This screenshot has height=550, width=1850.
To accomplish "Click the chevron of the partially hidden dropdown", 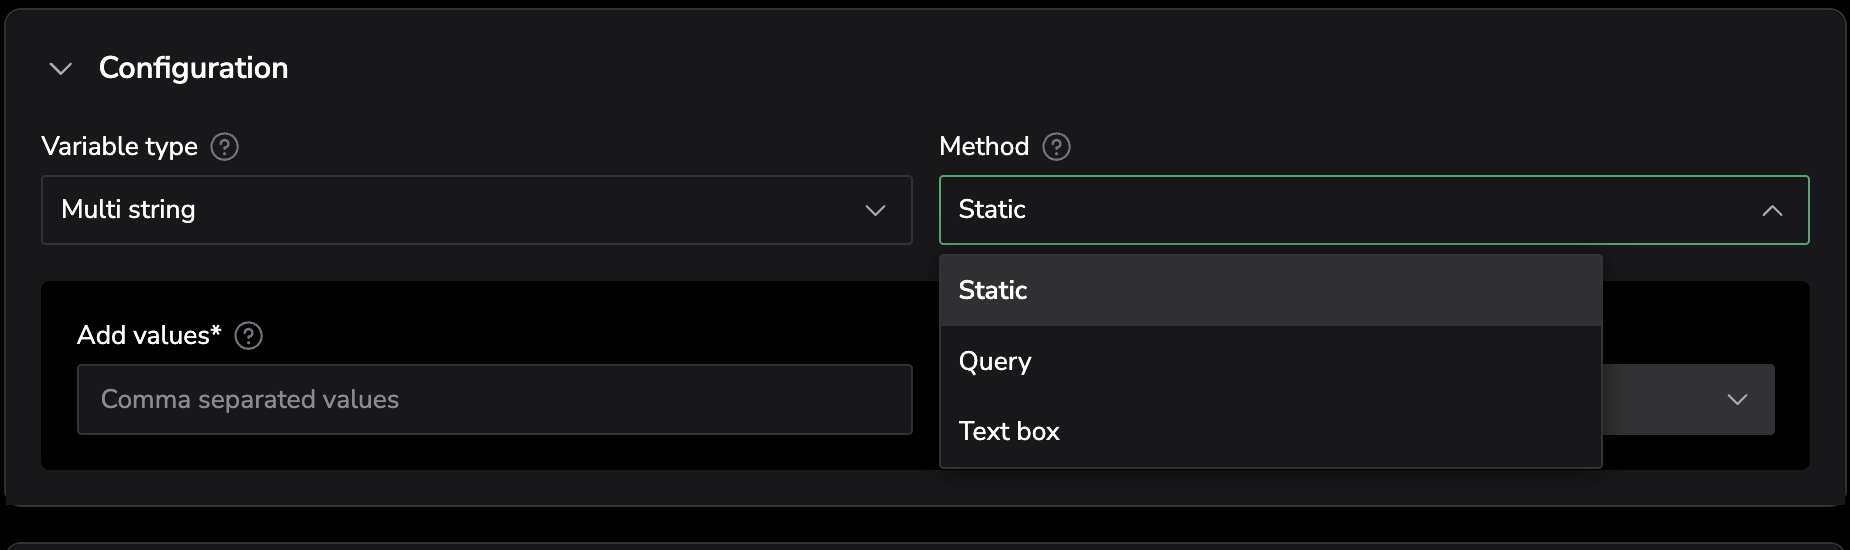I will coord(1737,400).
